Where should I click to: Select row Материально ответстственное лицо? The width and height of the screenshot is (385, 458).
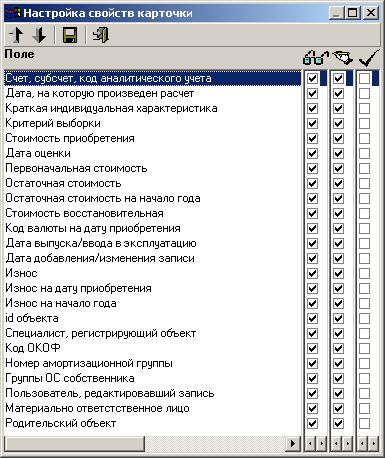coord(152,408)
